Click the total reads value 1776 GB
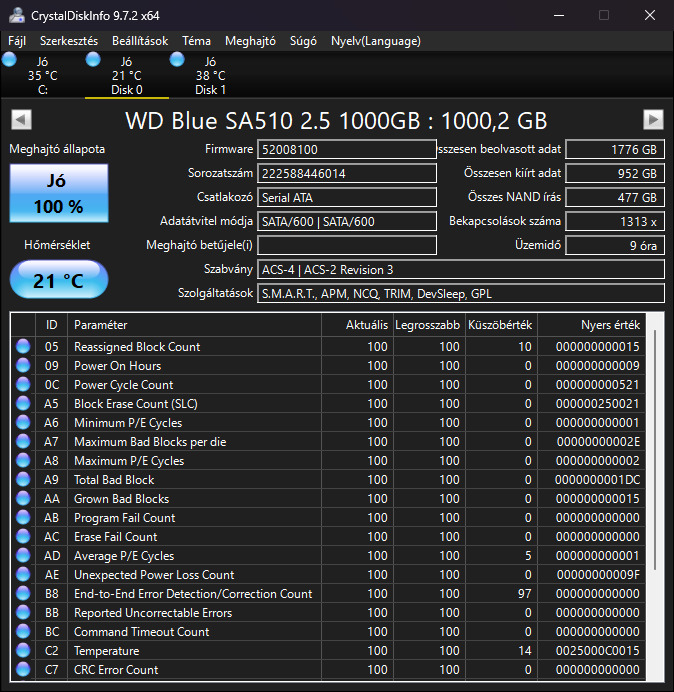The height and width of the screenshot is (692, 674). (x=614, y=149)
